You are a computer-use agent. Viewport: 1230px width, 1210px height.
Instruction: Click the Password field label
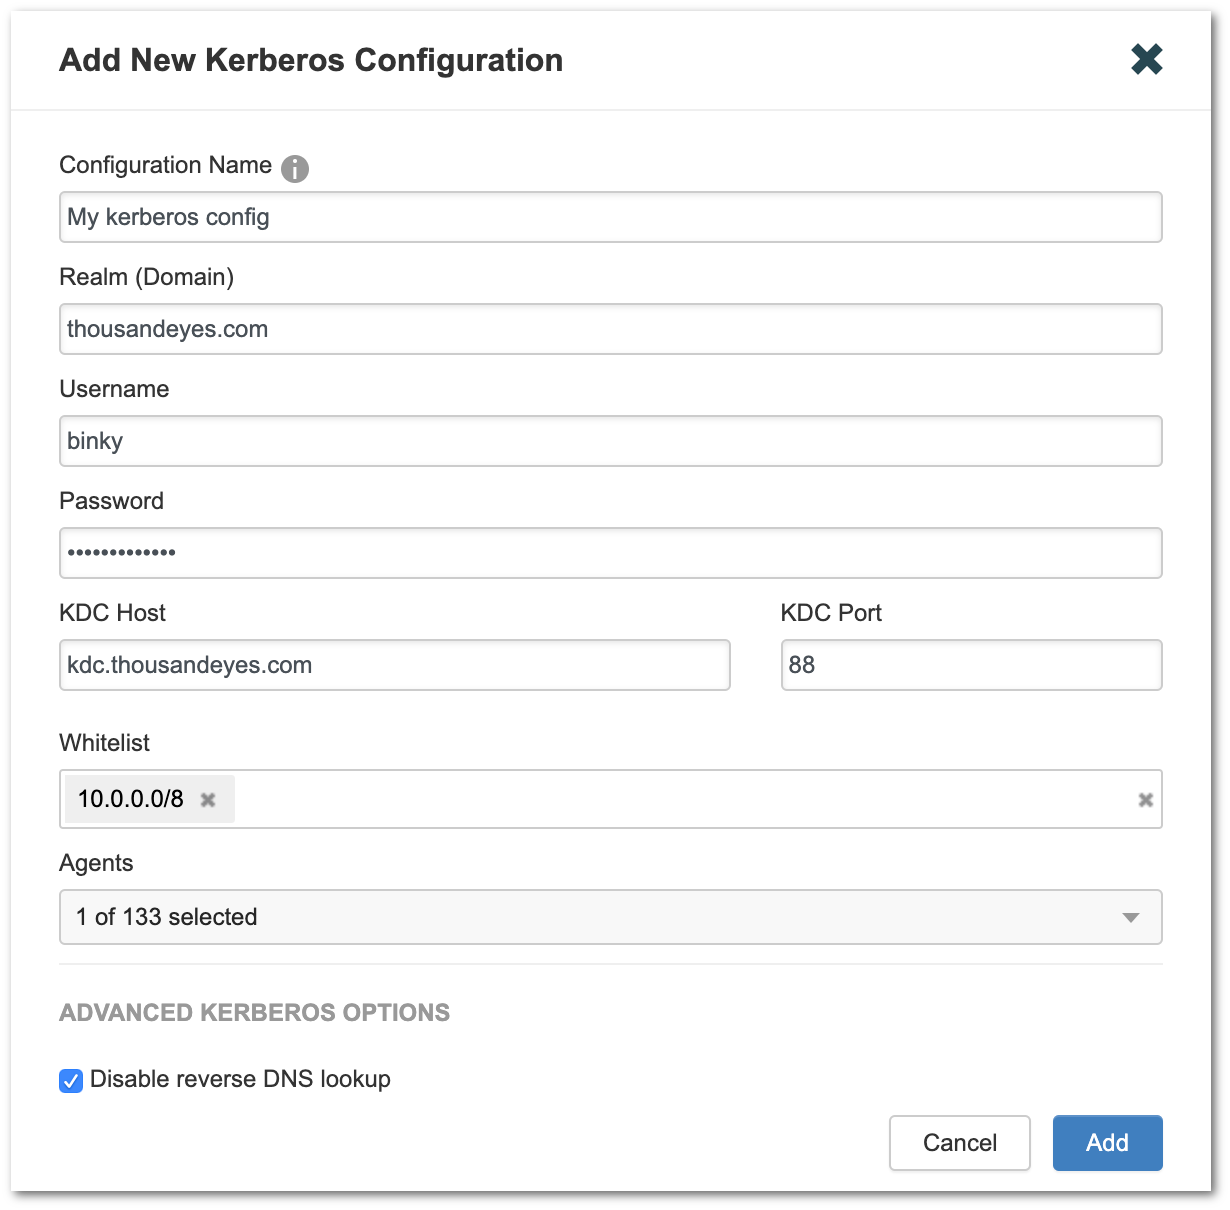tap(112, 501)
